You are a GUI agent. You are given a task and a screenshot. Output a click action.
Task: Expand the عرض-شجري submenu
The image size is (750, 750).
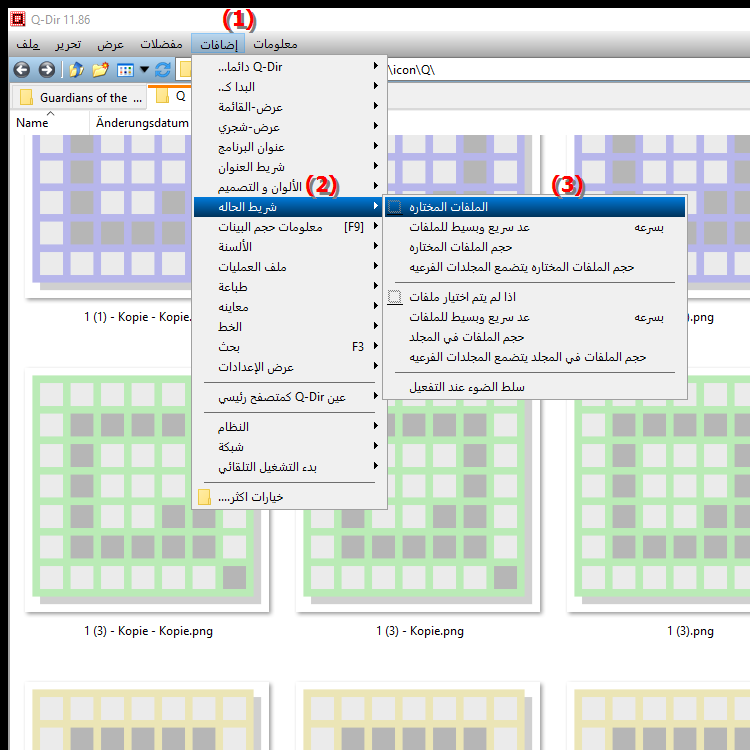point(288,127)
